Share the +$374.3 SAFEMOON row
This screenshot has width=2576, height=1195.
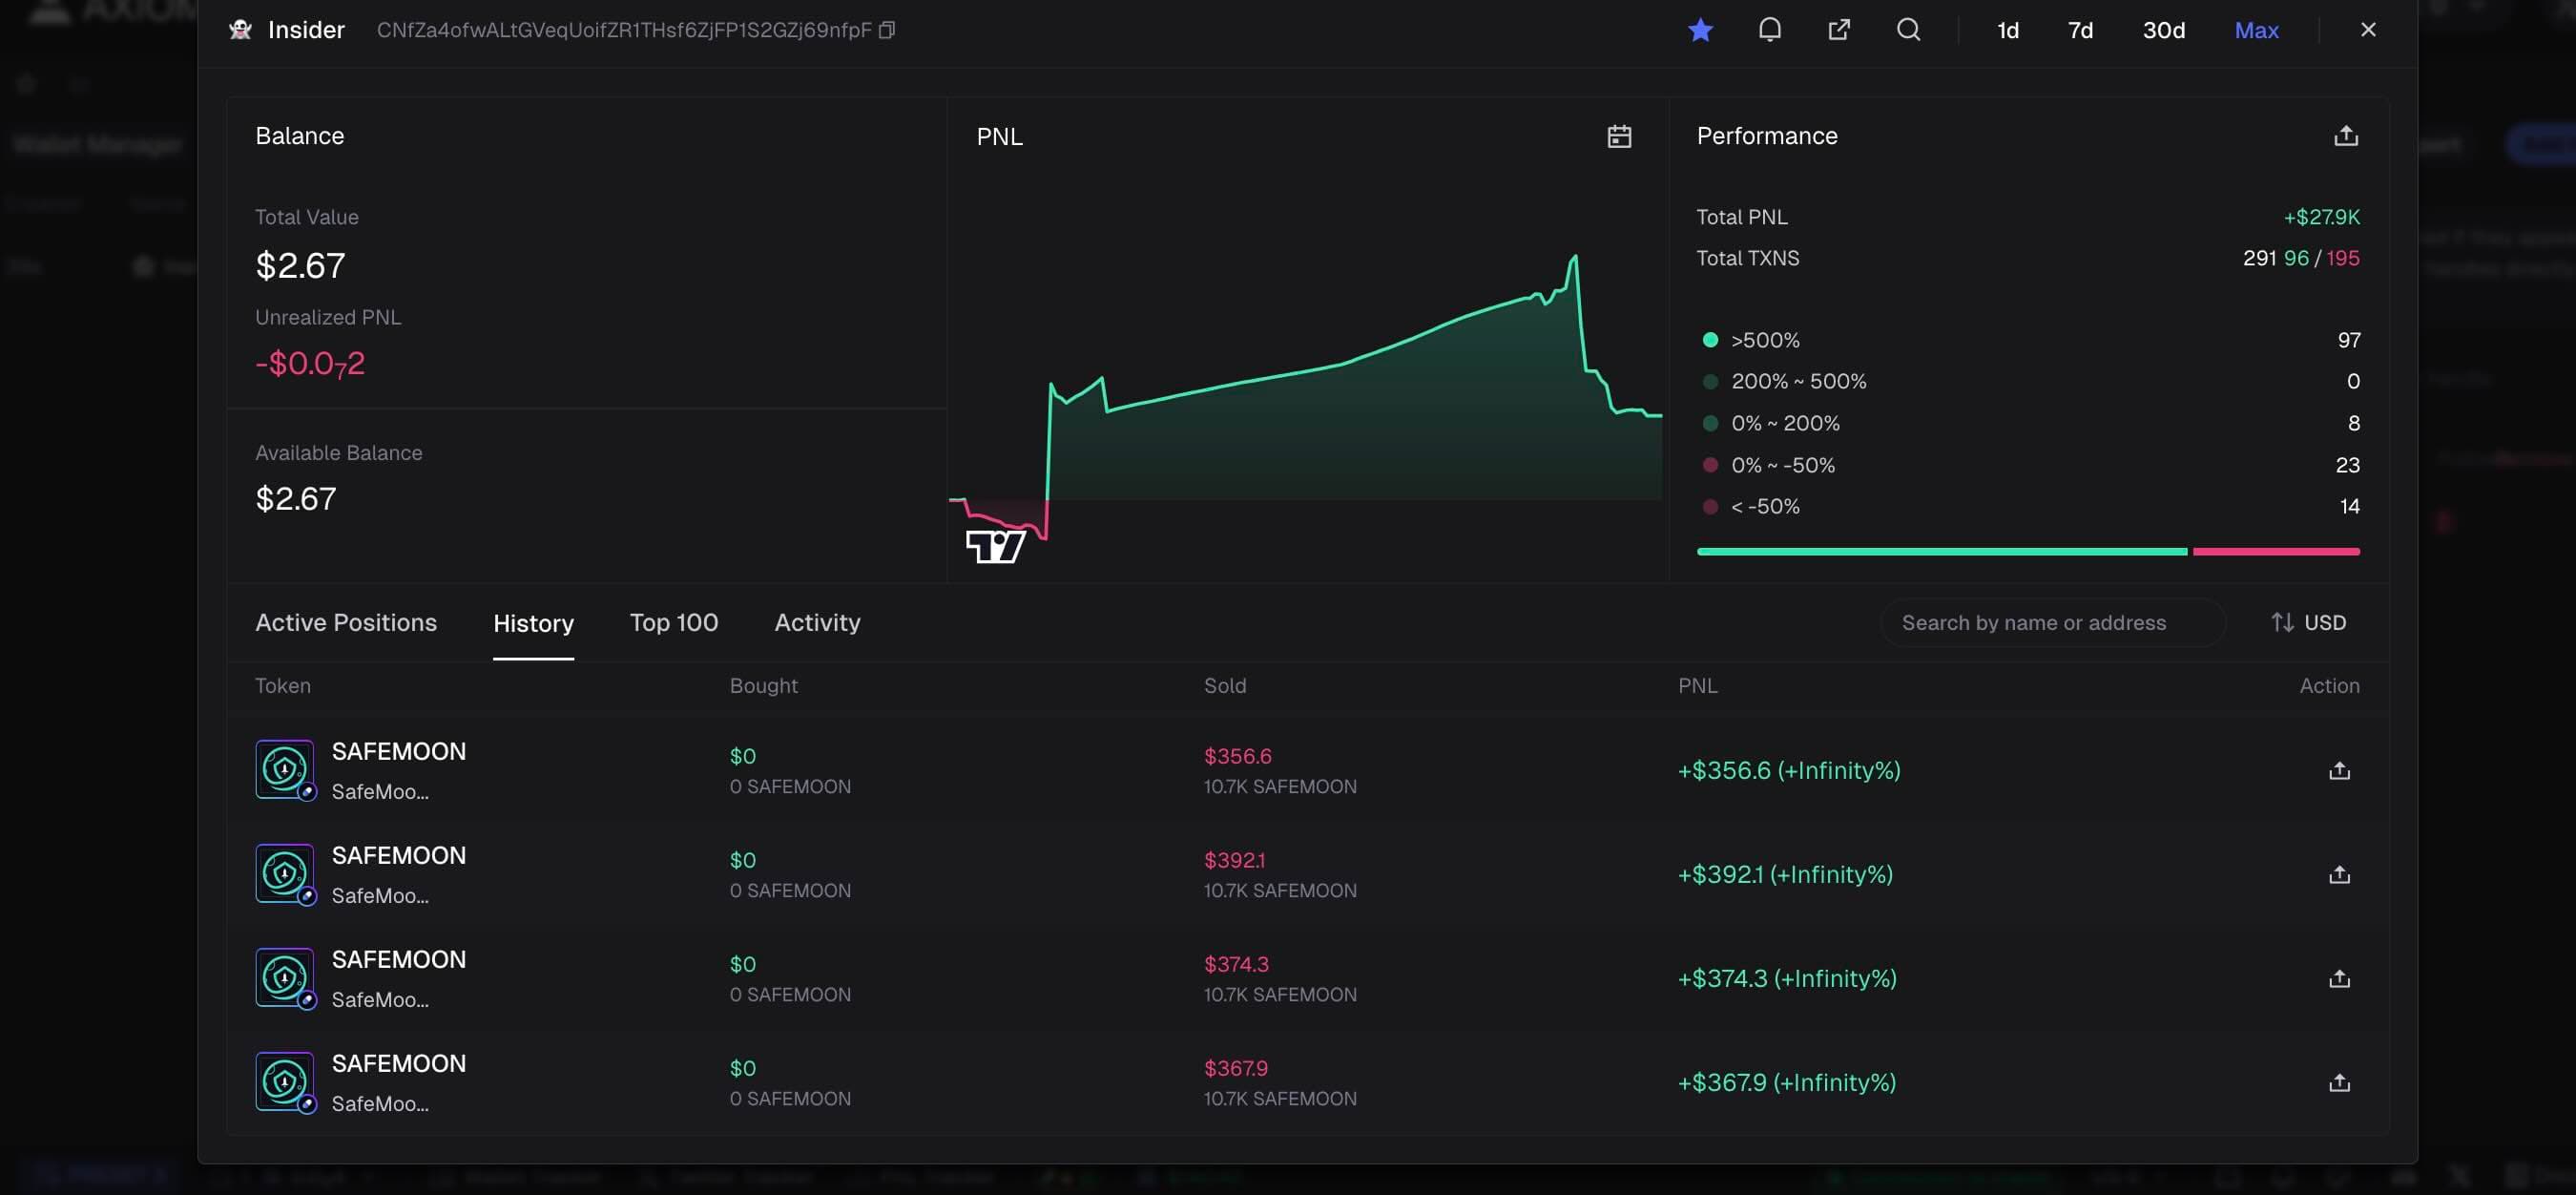click(x=2339, y=978)
